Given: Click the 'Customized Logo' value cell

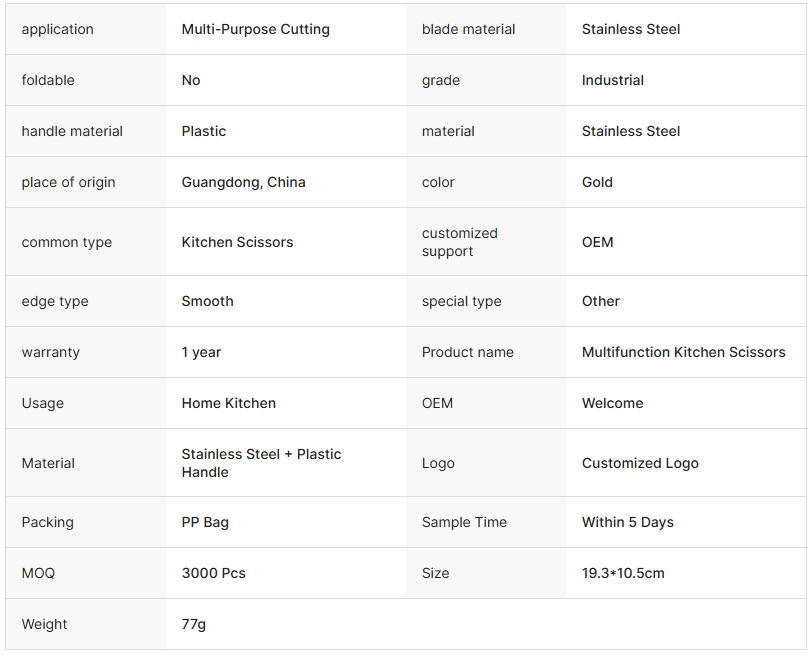Looking at the screenshot, I should click(x=640, y=463).
